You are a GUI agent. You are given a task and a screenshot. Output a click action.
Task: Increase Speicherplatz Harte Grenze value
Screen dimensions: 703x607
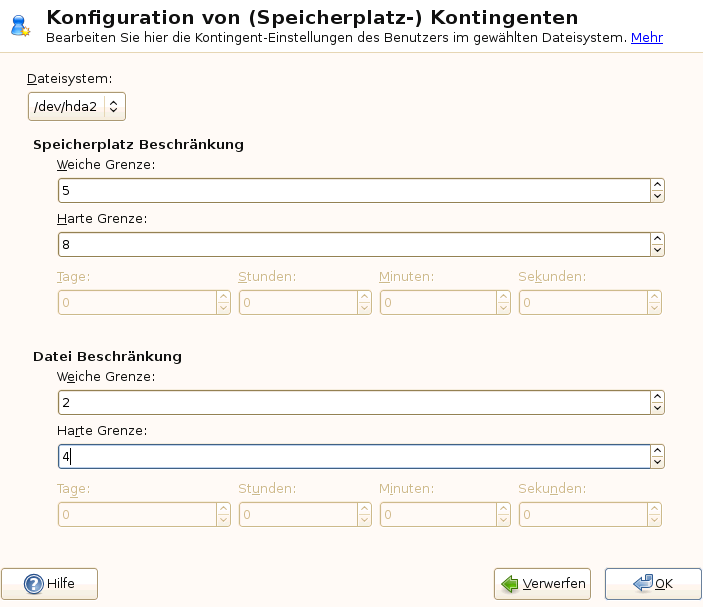657,238
